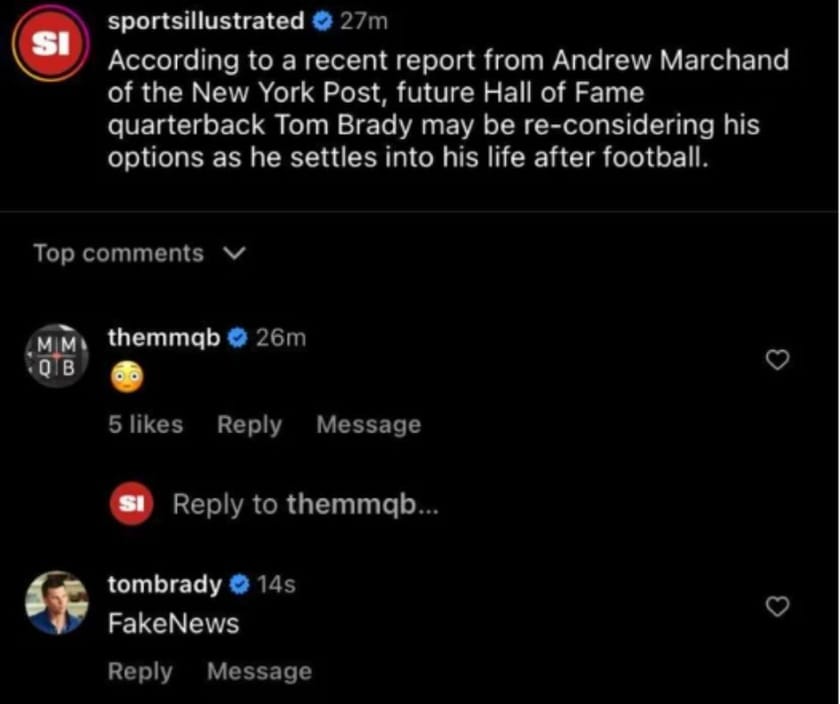Message themmqb from their comment
Screen dimensions: 840x704
point(368,424)
